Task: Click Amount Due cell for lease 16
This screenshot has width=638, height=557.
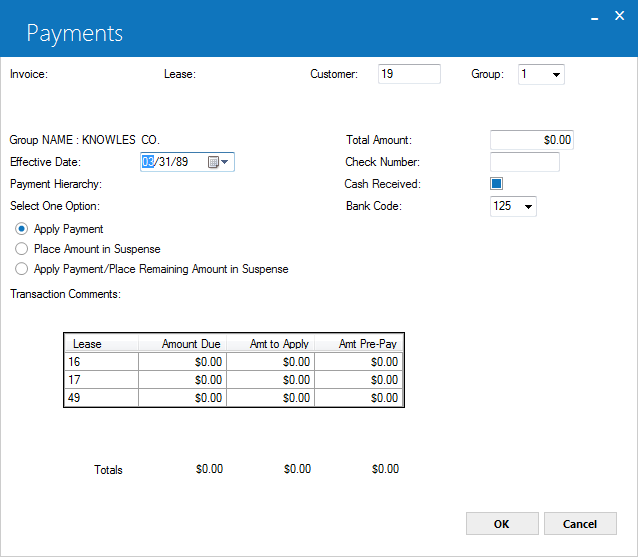Action: [x=182, y=362]
